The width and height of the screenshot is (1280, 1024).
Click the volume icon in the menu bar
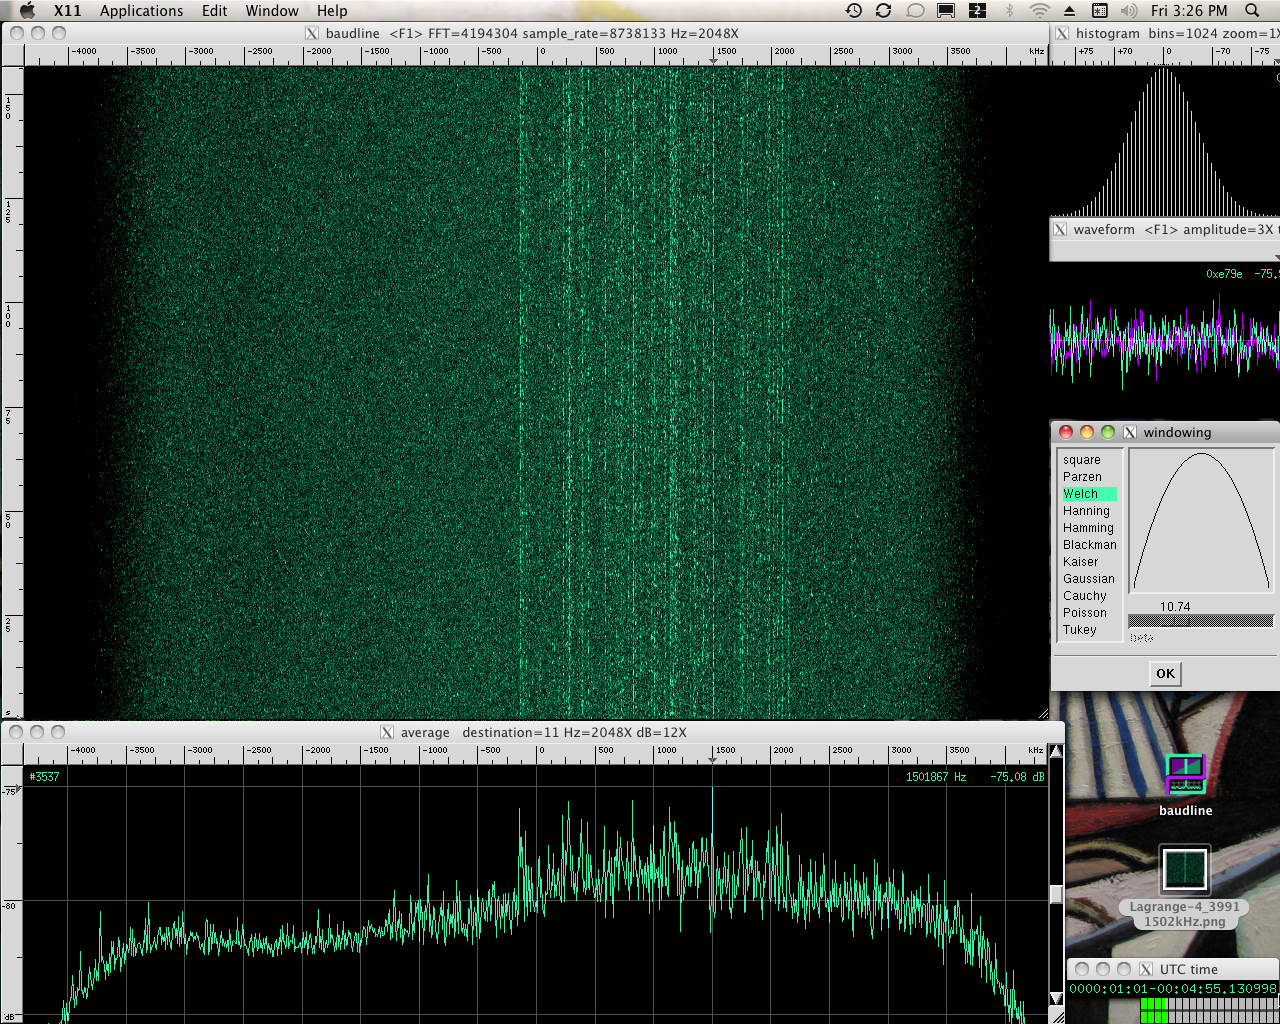coord(1129,11)
